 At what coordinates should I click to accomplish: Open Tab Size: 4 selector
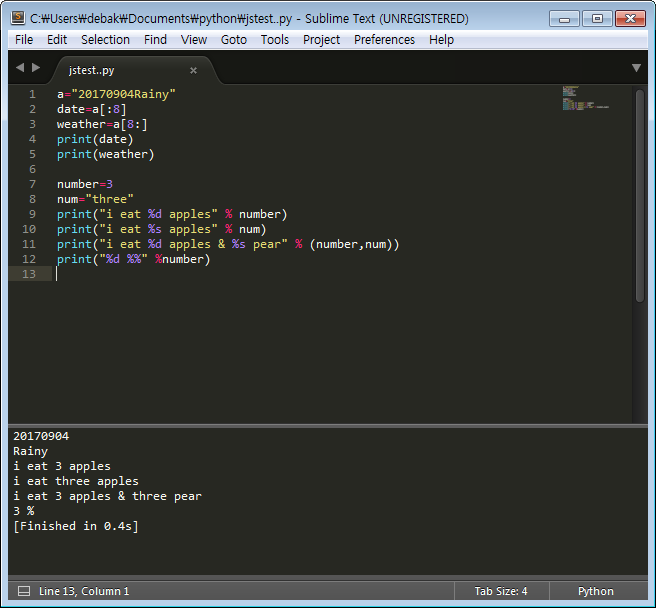tap(501, 591)
